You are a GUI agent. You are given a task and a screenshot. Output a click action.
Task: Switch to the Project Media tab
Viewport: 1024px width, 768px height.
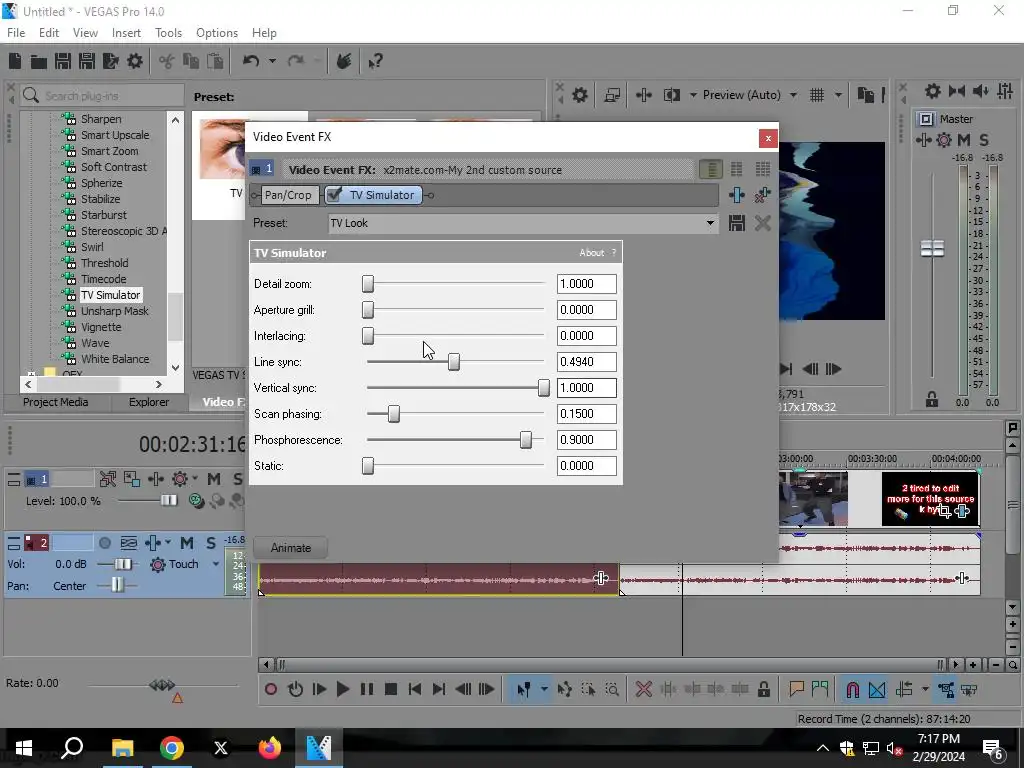(x=56, y=402)
